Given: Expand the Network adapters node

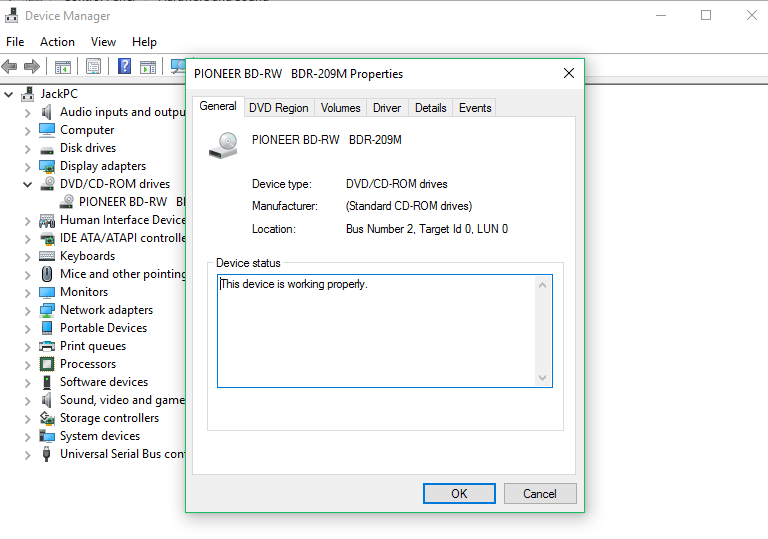Looking at the screenshot, I should point(28,310).
